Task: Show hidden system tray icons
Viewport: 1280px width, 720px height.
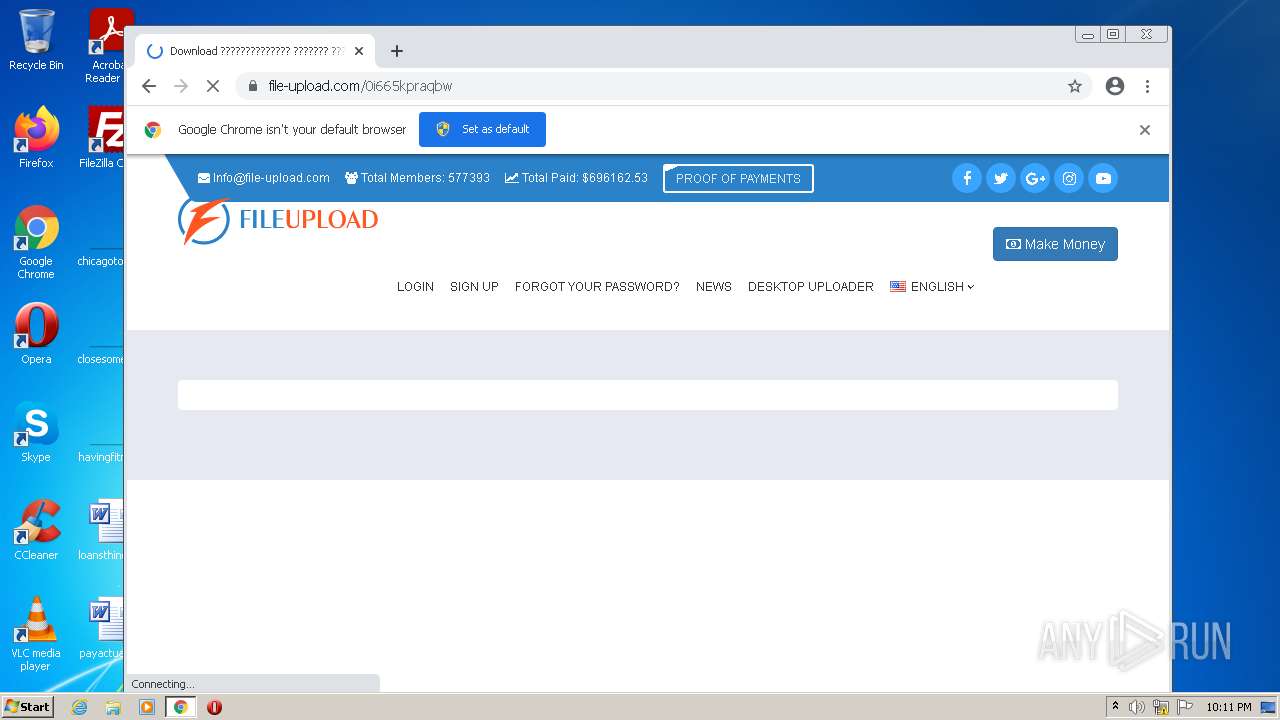Action: pos(1115,706)
